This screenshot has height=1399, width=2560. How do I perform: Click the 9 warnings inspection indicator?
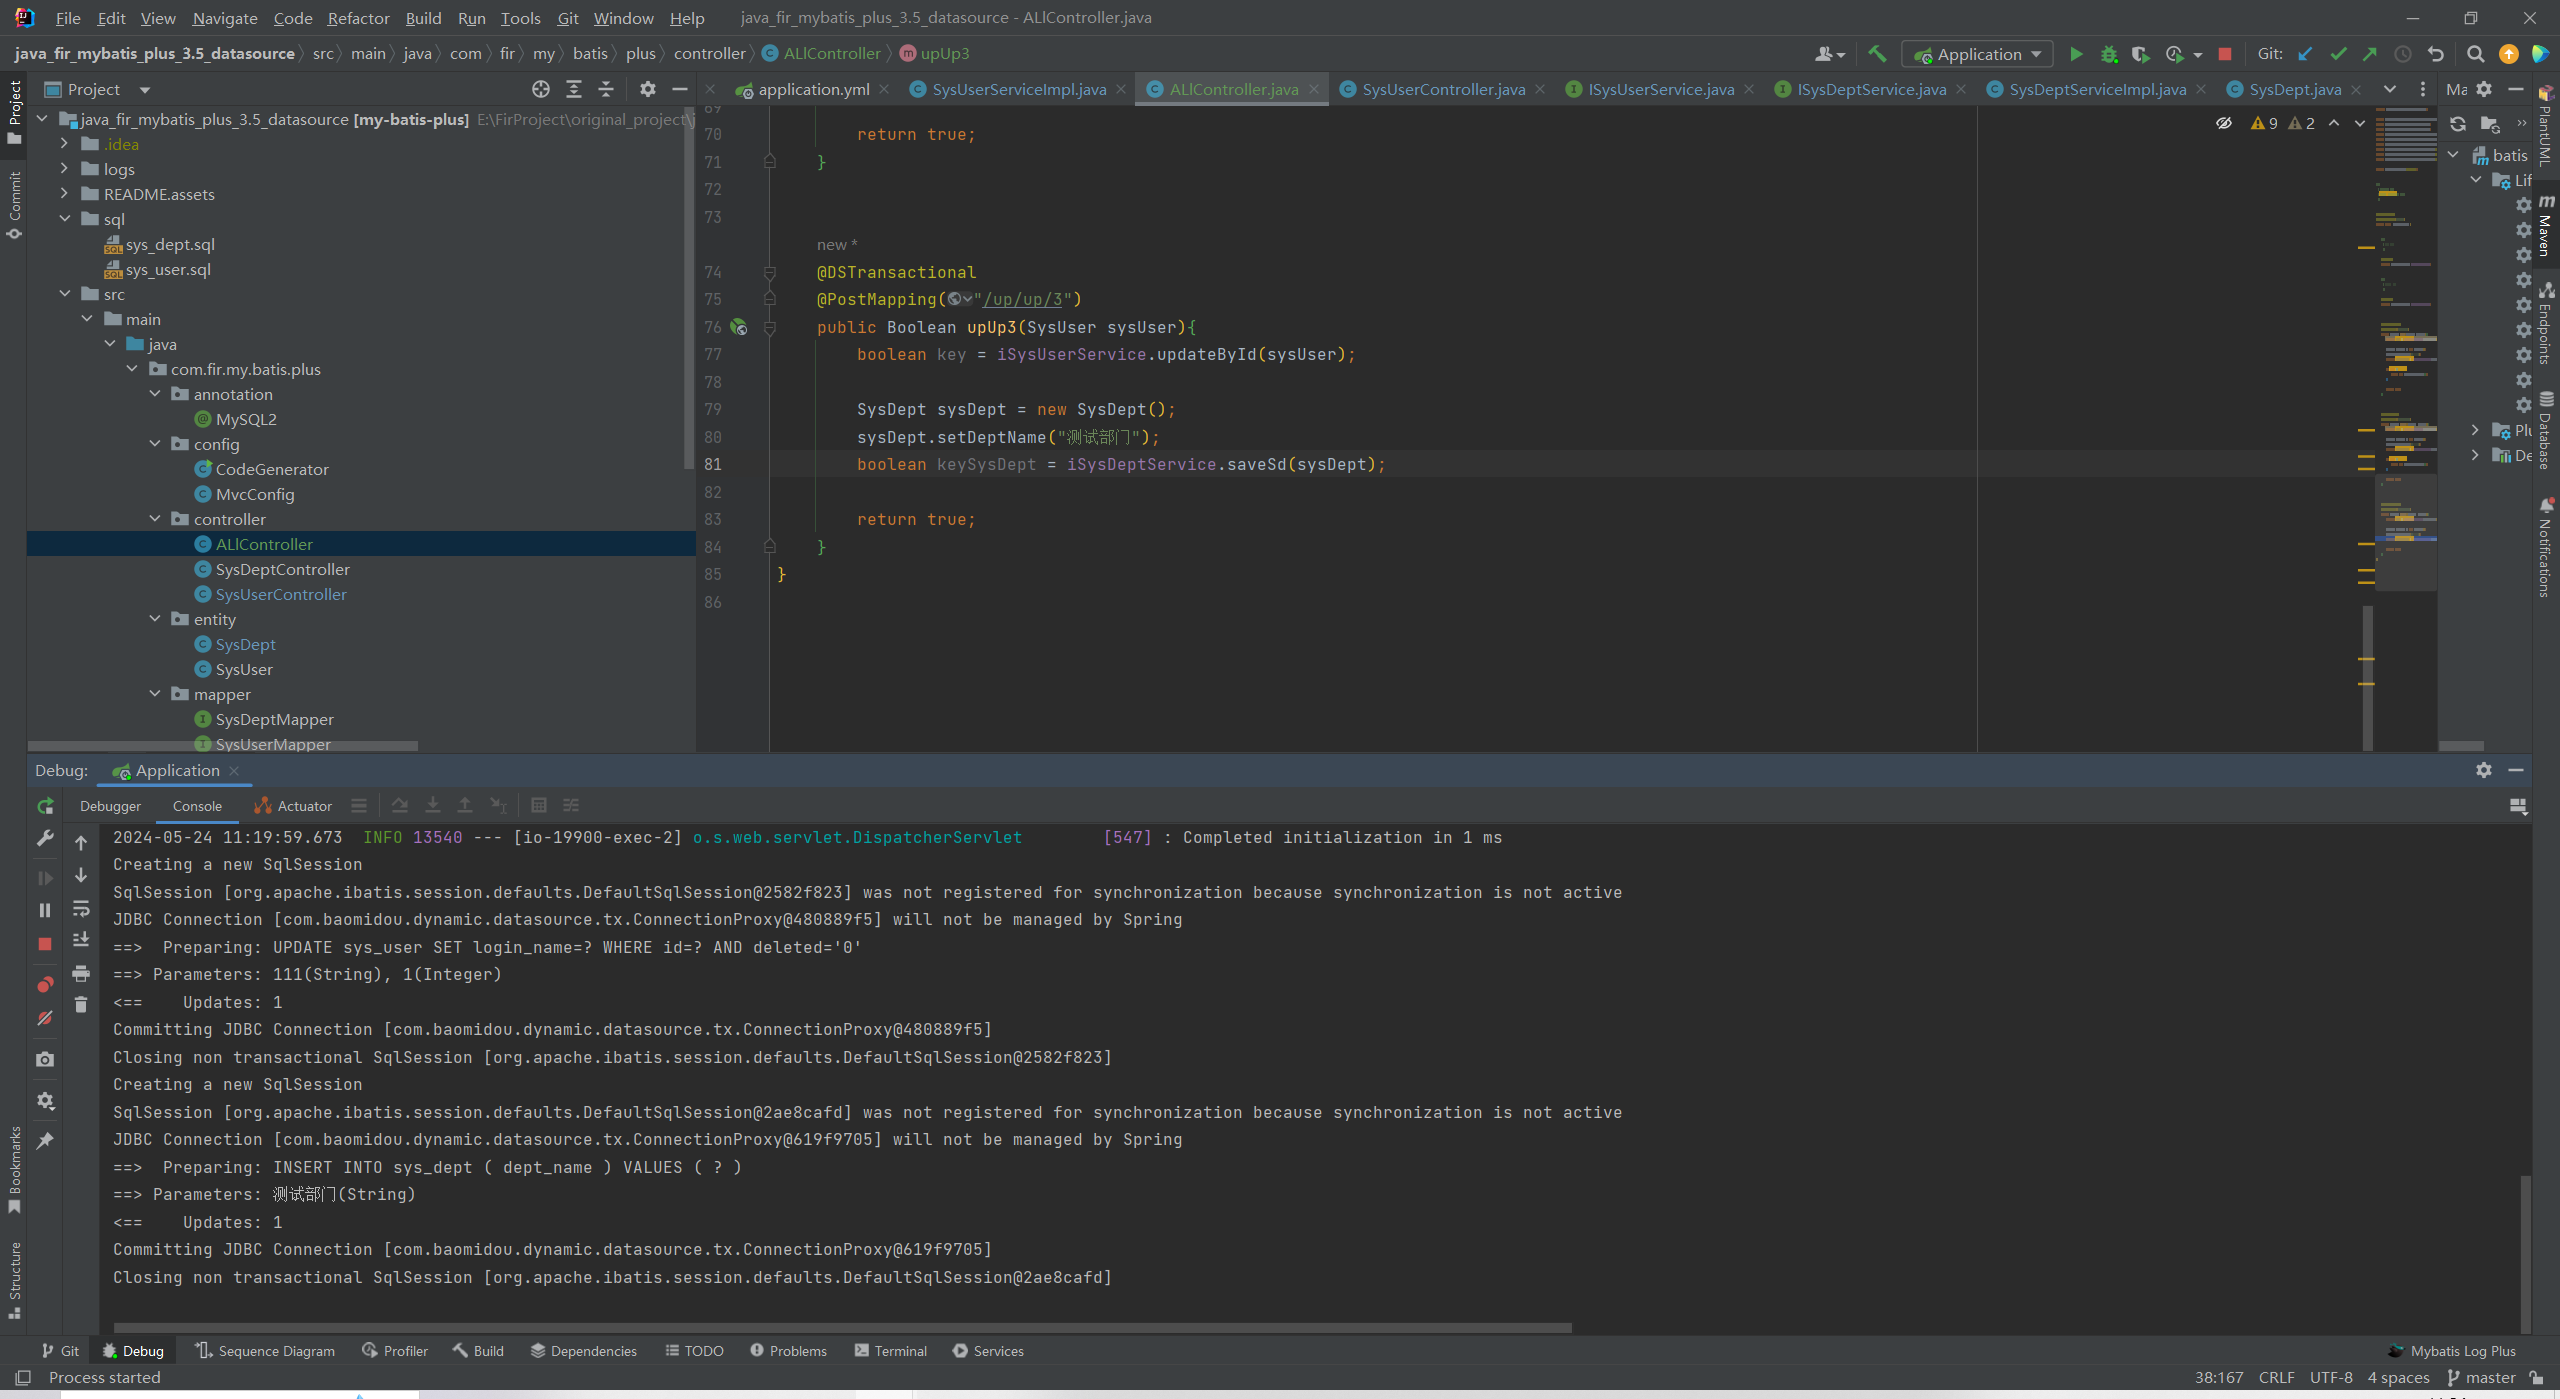(2263, 122)
